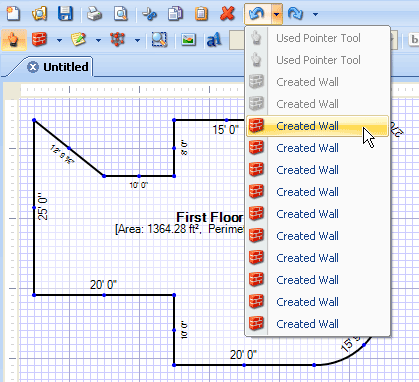Open a file with the folder icon
Viewport: 419px width, 382px height.
coord(39,14)
